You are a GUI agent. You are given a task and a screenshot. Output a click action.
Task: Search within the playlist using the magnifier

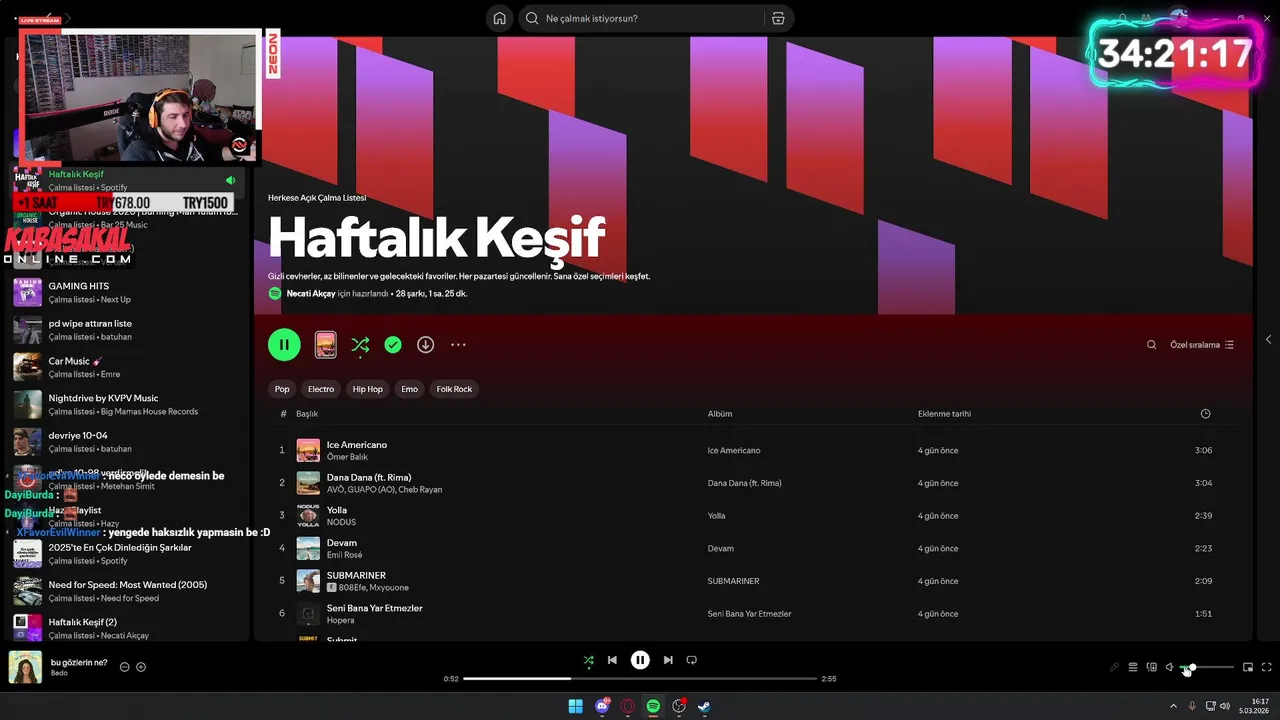pos(1151,345)
